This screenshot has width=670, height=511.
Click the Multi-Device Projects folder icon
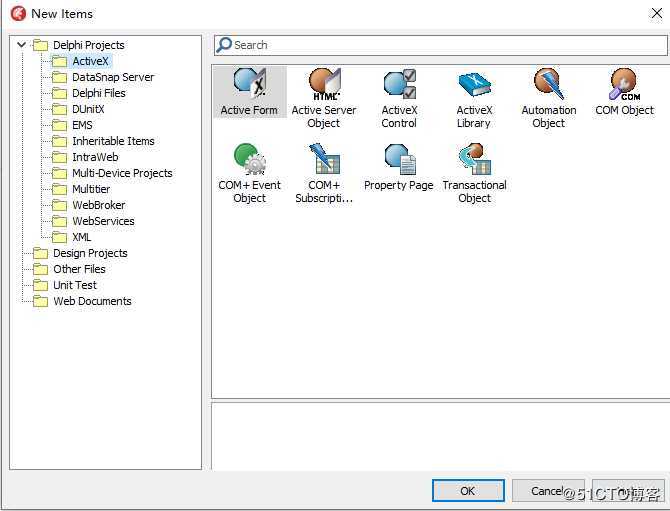[x=59, y=173]
